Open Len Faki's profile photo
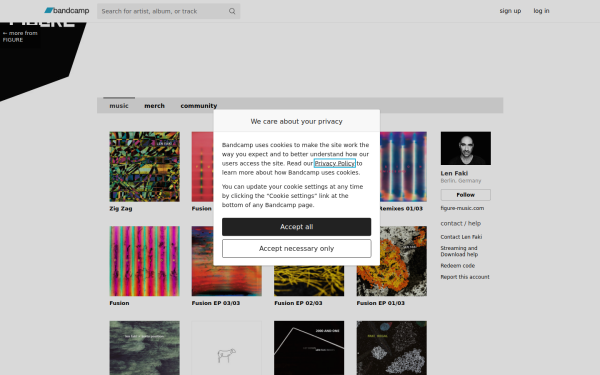The image size is (600, 375). point(466,148)
